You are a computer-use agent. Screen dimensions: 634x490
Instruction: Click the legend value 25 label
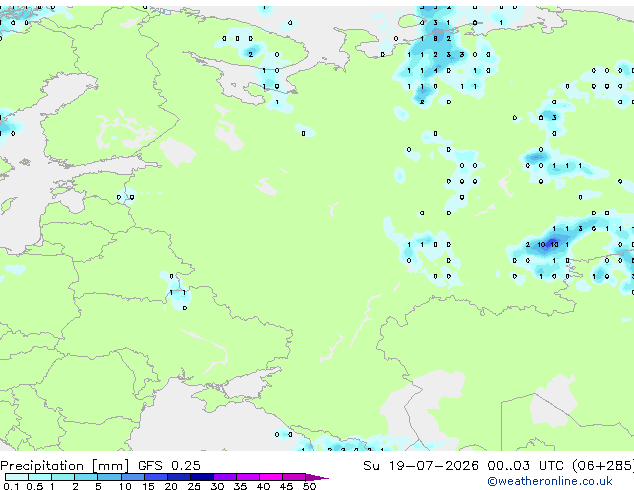tap(194, 486)
